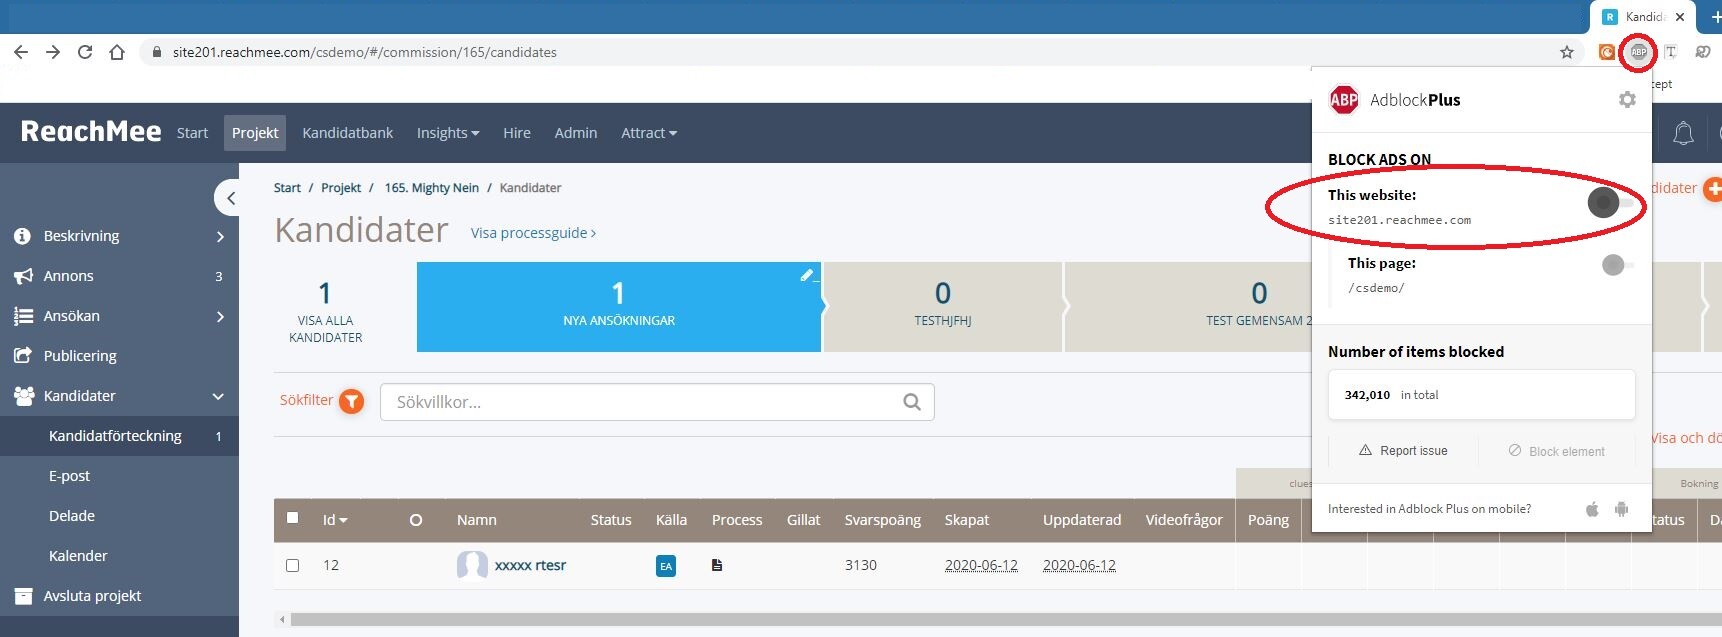Follow the 165. Mighty Nein breadcrumb
This screenshot has width=1722, height=637.
[x=432, y=188]
